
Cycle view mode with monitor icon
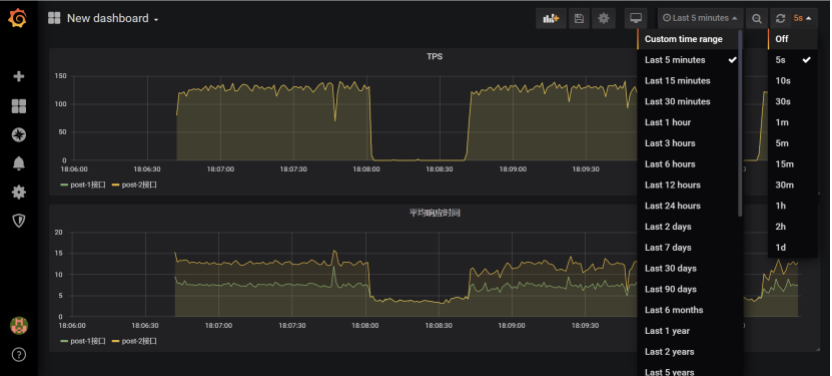[636, 19]
